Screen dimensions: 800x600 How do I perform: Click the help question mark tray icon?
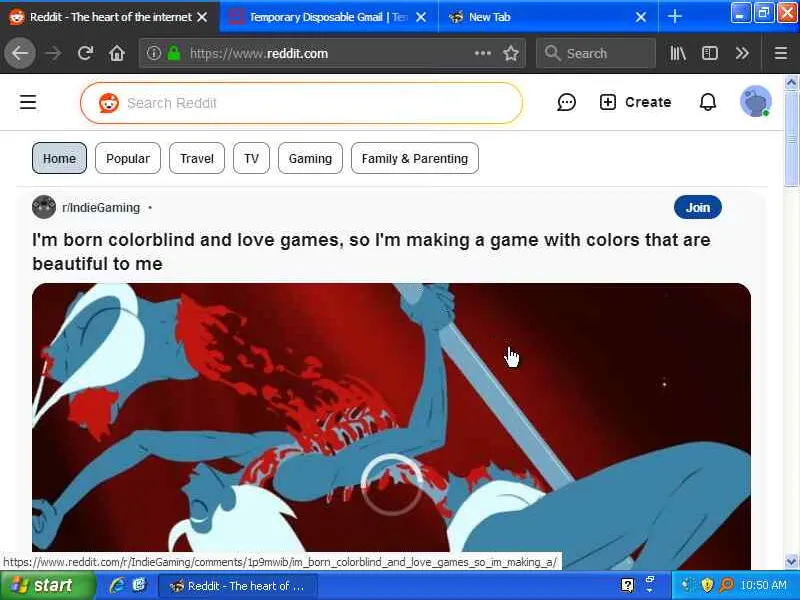click(627, 585)
